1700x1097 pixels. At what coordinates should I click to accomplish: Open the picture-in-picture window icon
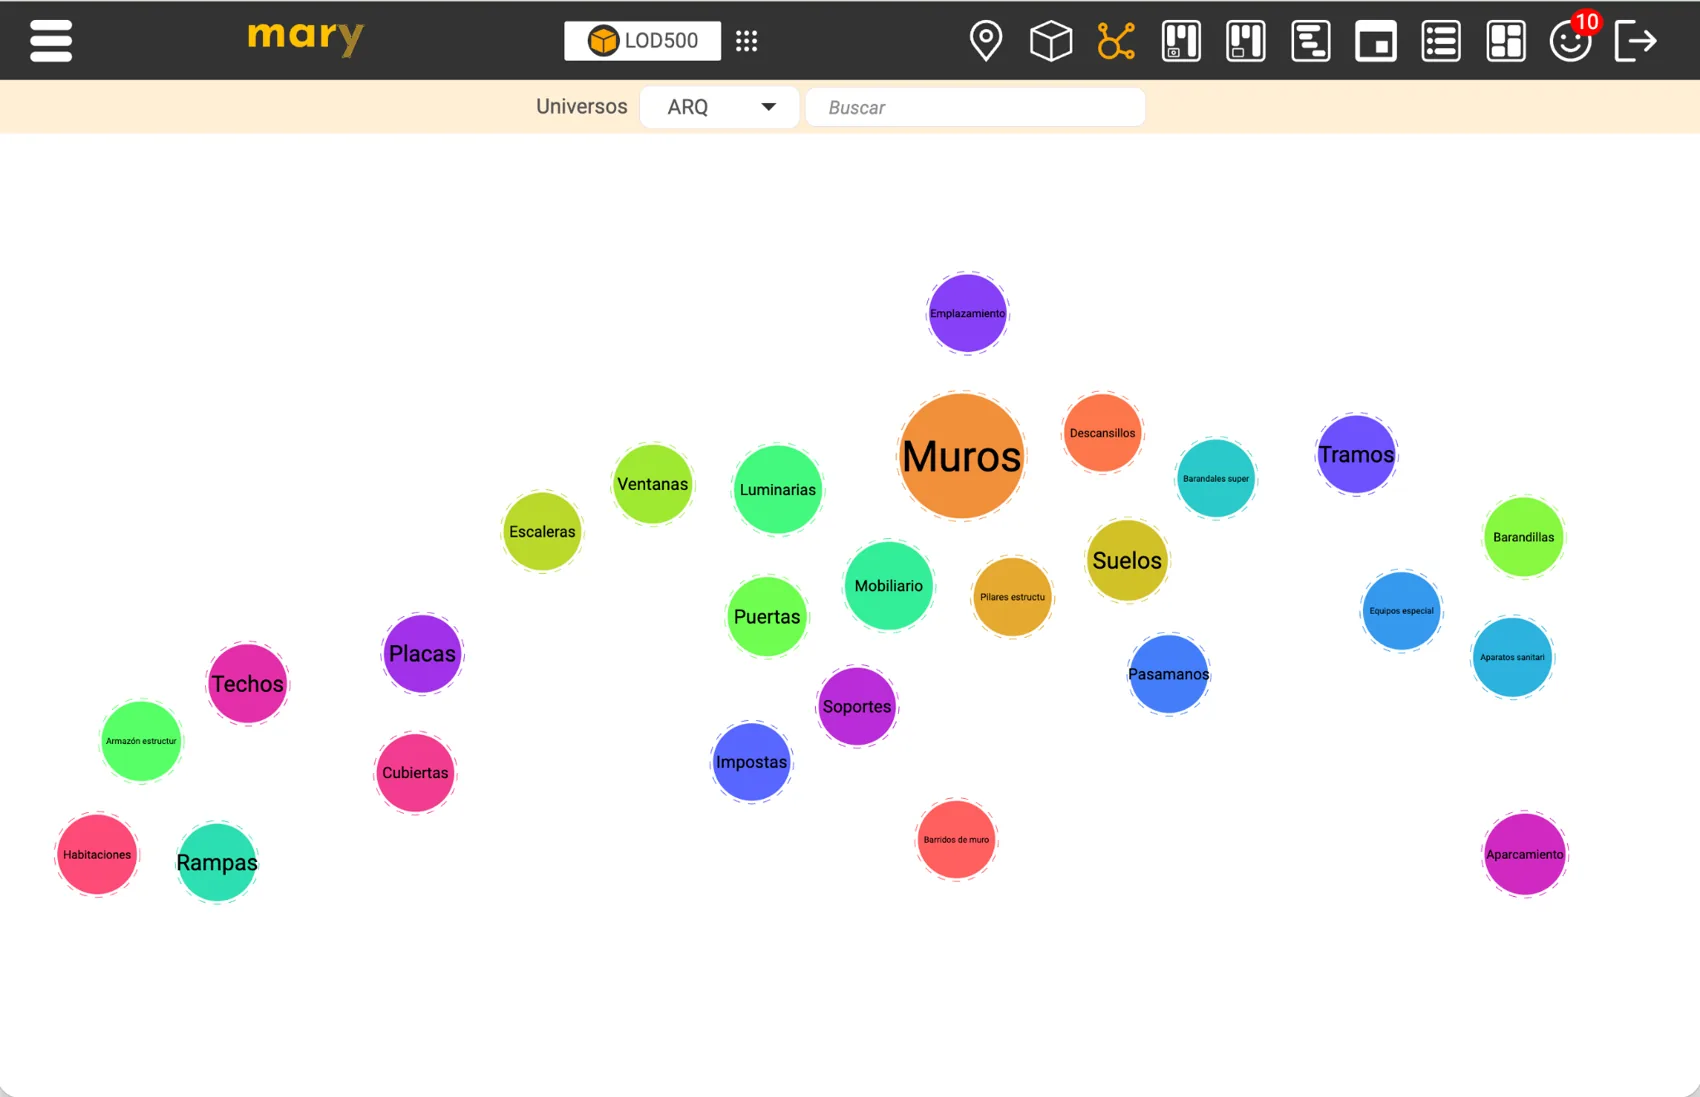click(x=1376, y=41)
